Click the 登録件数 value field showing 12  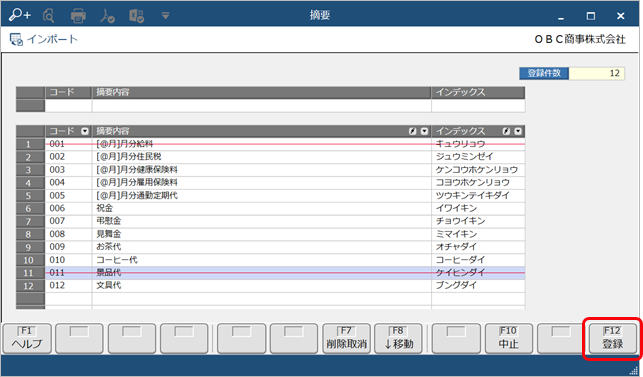tap(597, 73)
